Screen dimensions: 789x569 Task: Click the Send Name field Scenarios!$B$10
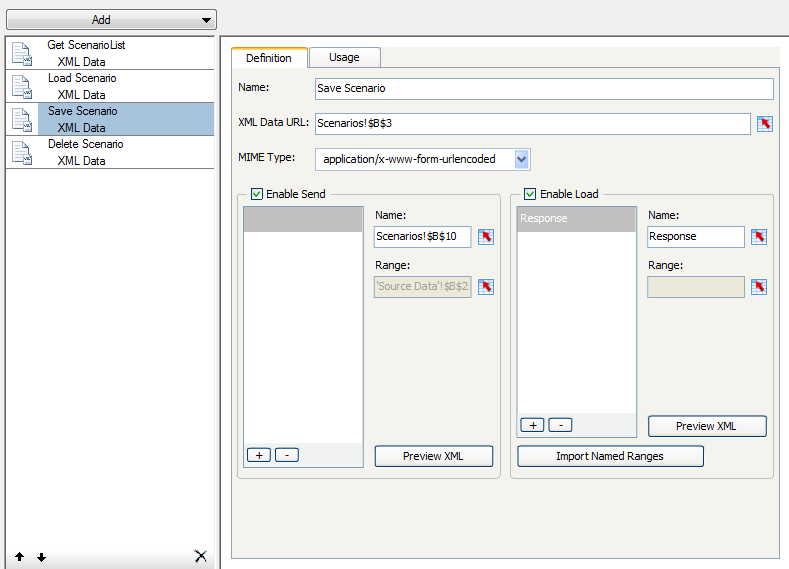tap(422, 236)
